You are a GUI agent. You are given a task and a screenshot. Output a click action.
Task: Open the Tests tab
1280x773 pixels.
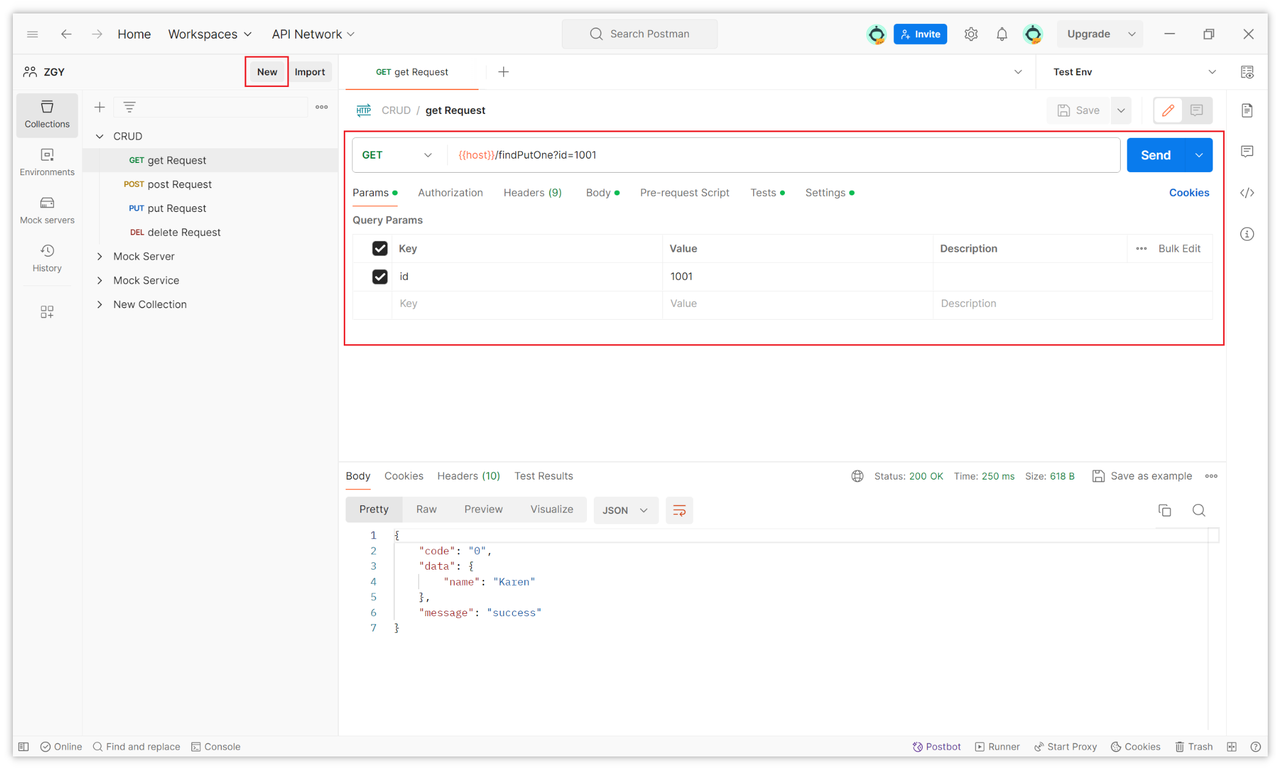[767, 193]
